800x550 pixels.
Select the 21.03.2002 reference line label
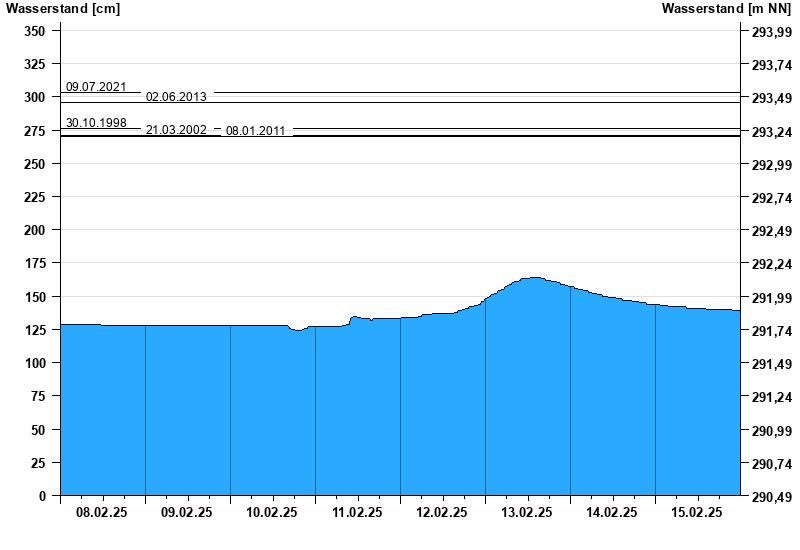(176, 130)
